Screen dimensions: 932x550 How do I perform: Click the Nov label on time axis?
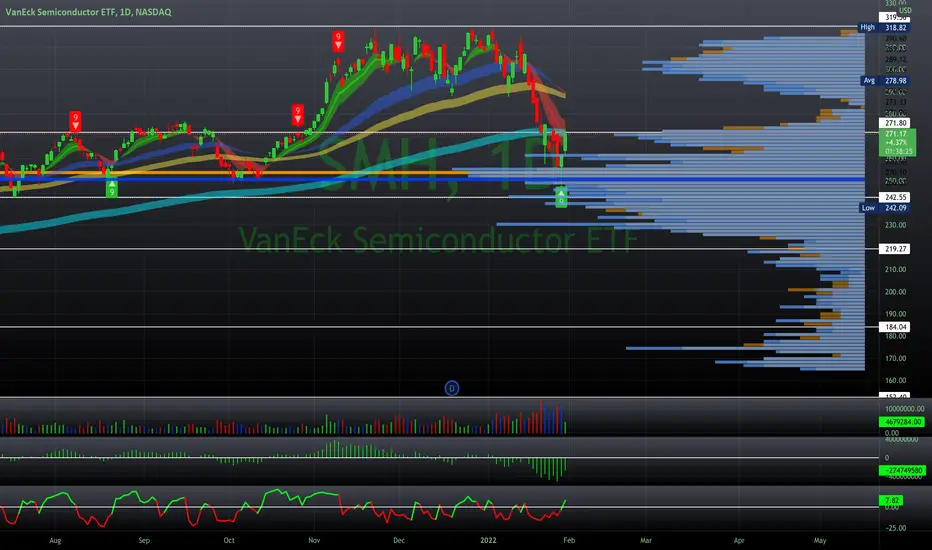[314, 540]
